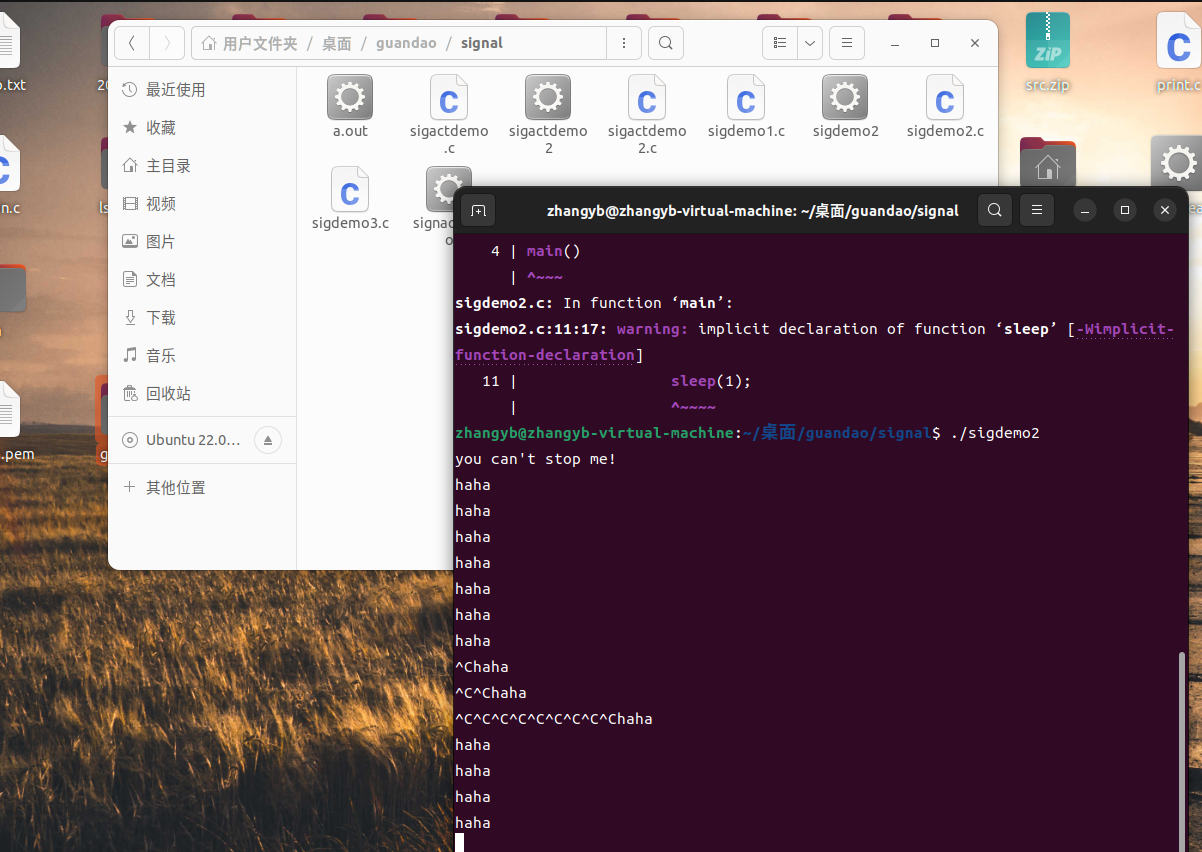Open the terminal hamburger menu
Screen dimensions: 1202x852
point(1037,210)
